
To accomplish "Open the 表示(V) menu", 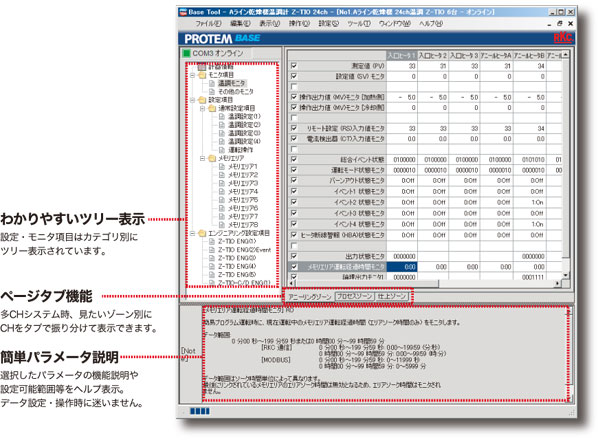I will [270, 24].
